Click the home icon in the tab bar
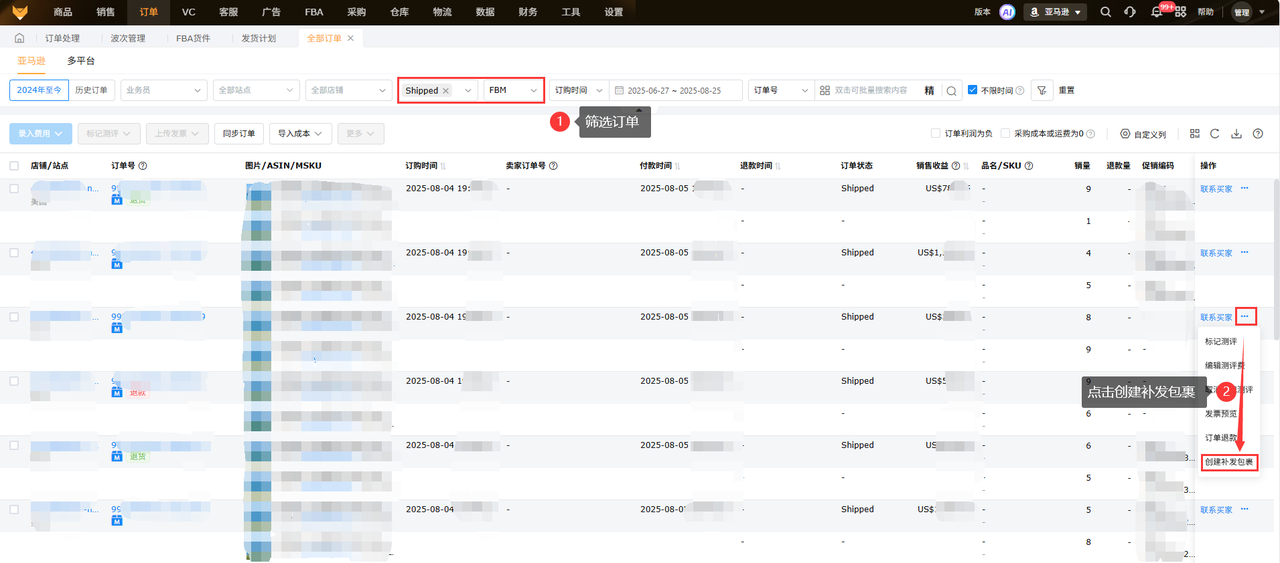This screenshot has height=563, width=1280. [20, 38]
